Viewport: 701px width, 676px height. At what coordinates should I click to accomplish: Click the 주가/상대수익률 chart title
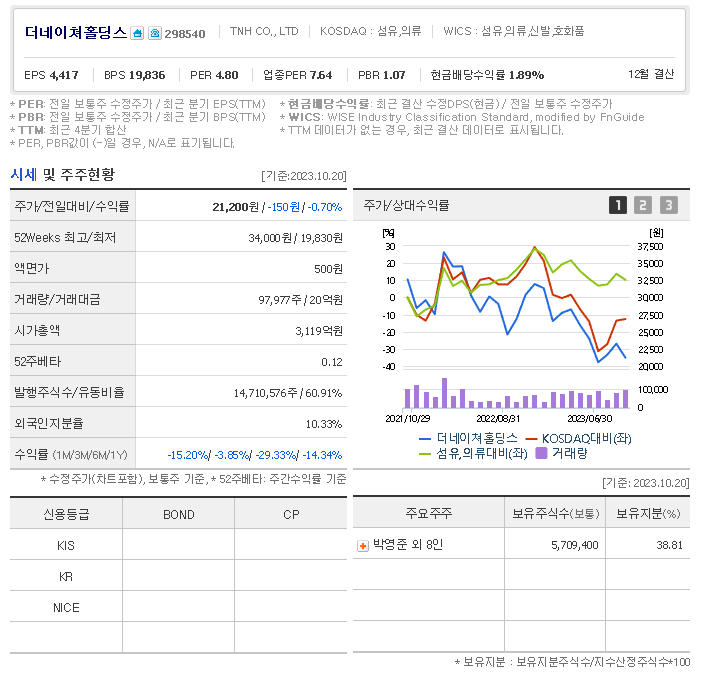point(406,205)
